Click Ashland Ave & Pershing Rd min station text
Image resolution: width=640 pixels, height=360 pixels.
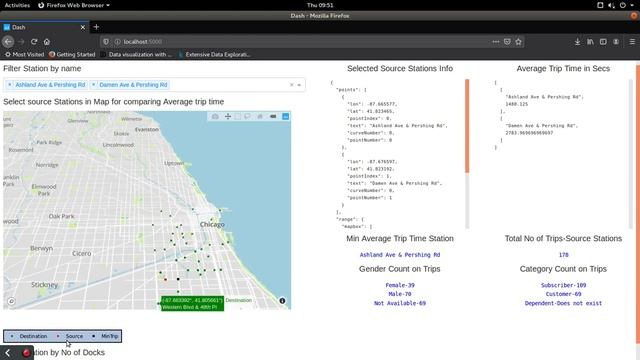(400, 255)
